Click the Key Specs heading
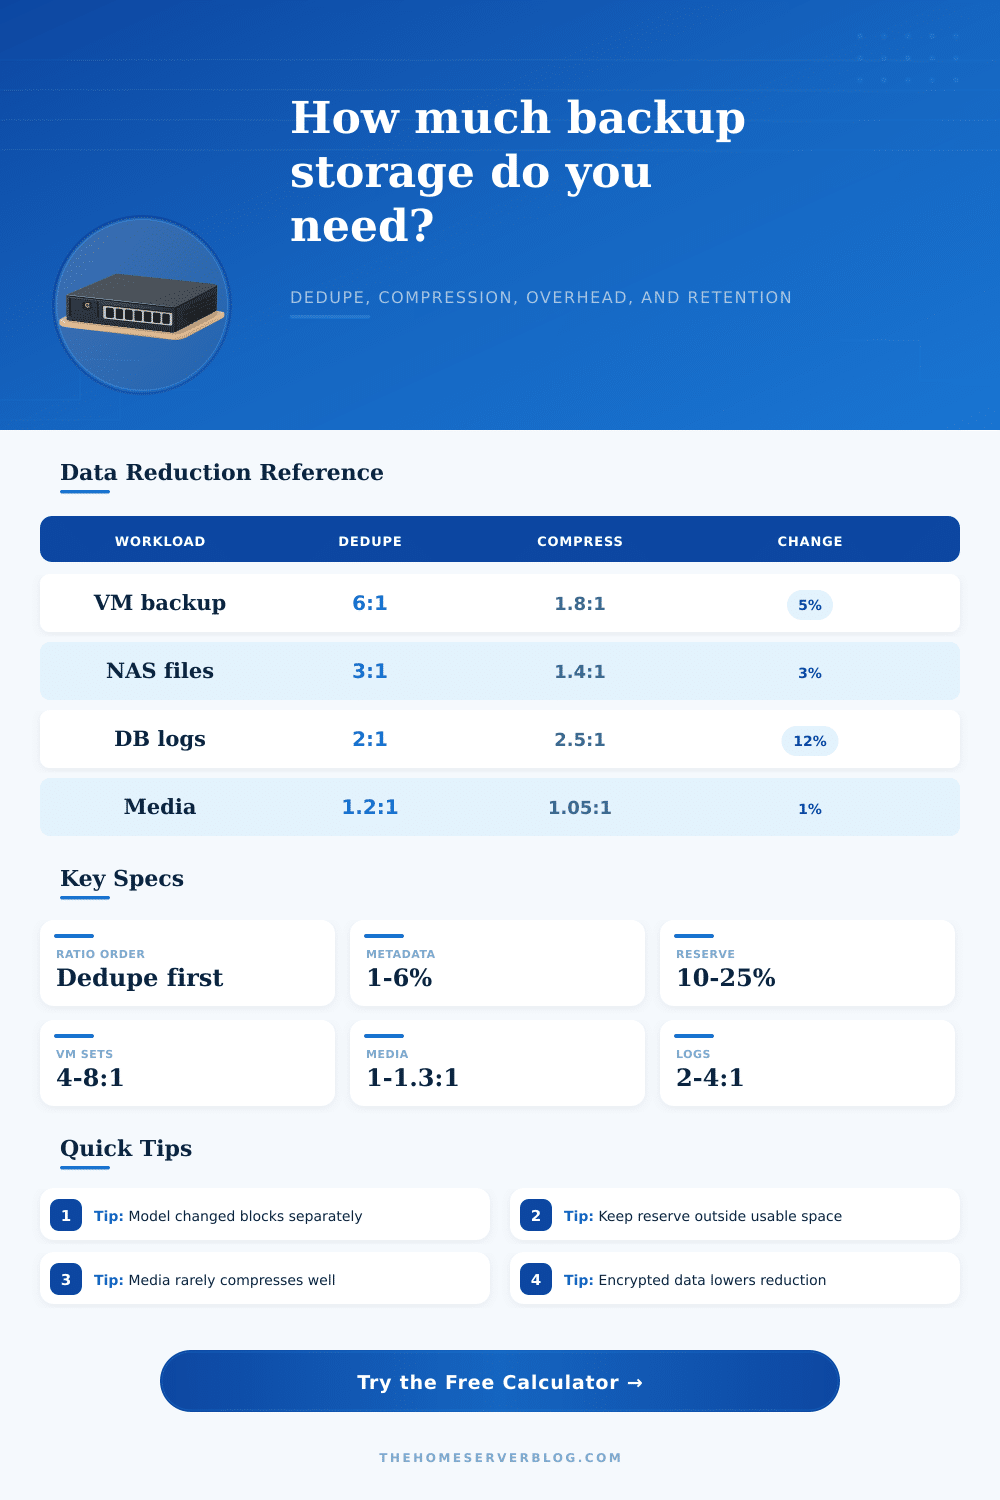The image size is (1000, 1500). [x=122, y=878]
